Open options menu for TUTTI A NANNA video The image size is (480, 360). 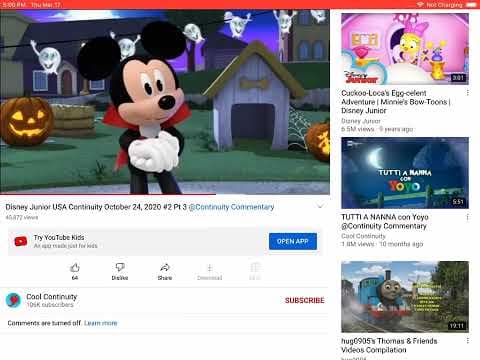coord(468,217)
